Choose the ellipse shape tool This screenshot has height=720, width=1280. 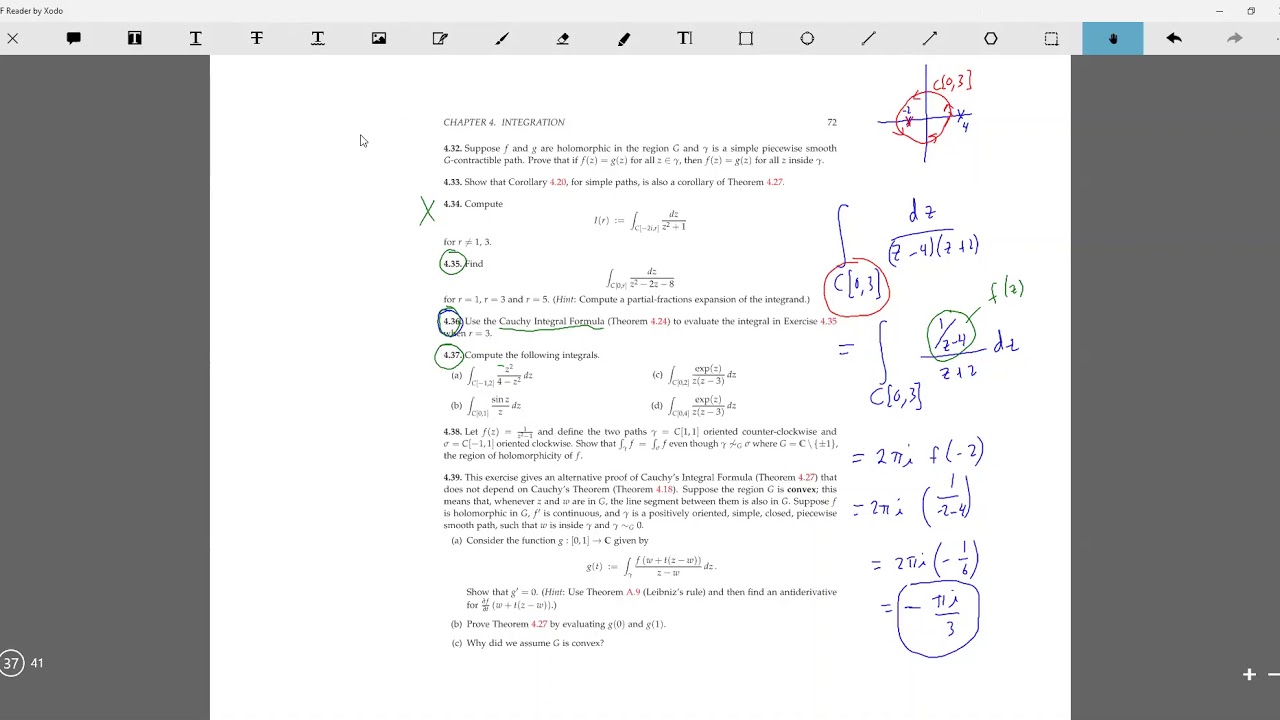[807, 38]
